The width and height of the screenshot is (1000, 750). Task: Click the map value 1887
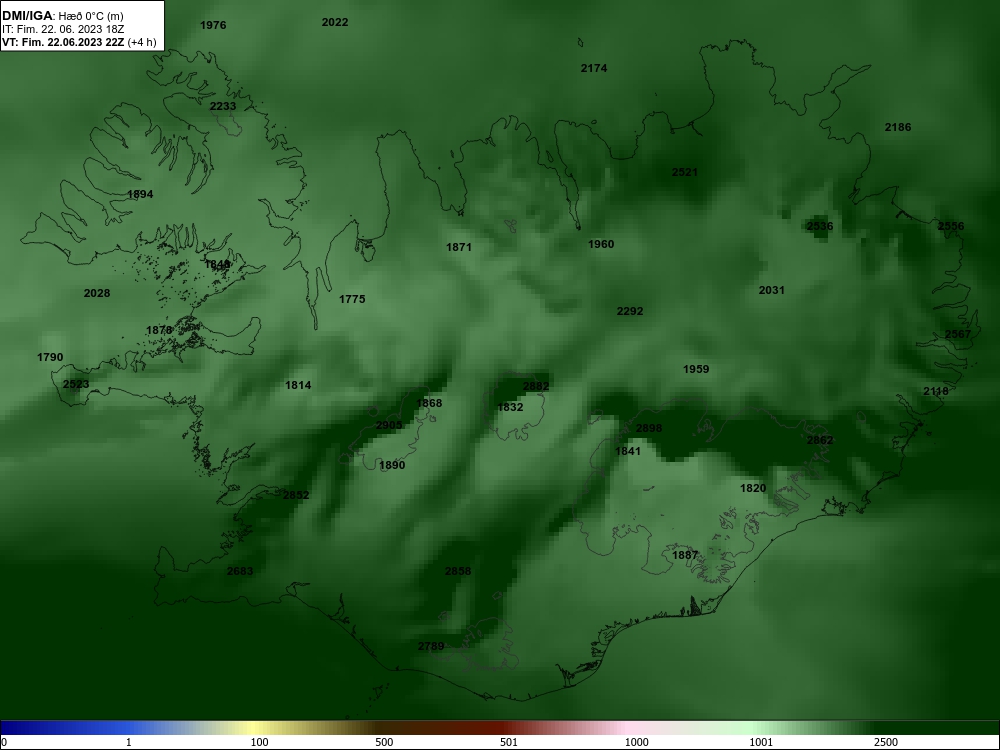(x=686, y=555)
